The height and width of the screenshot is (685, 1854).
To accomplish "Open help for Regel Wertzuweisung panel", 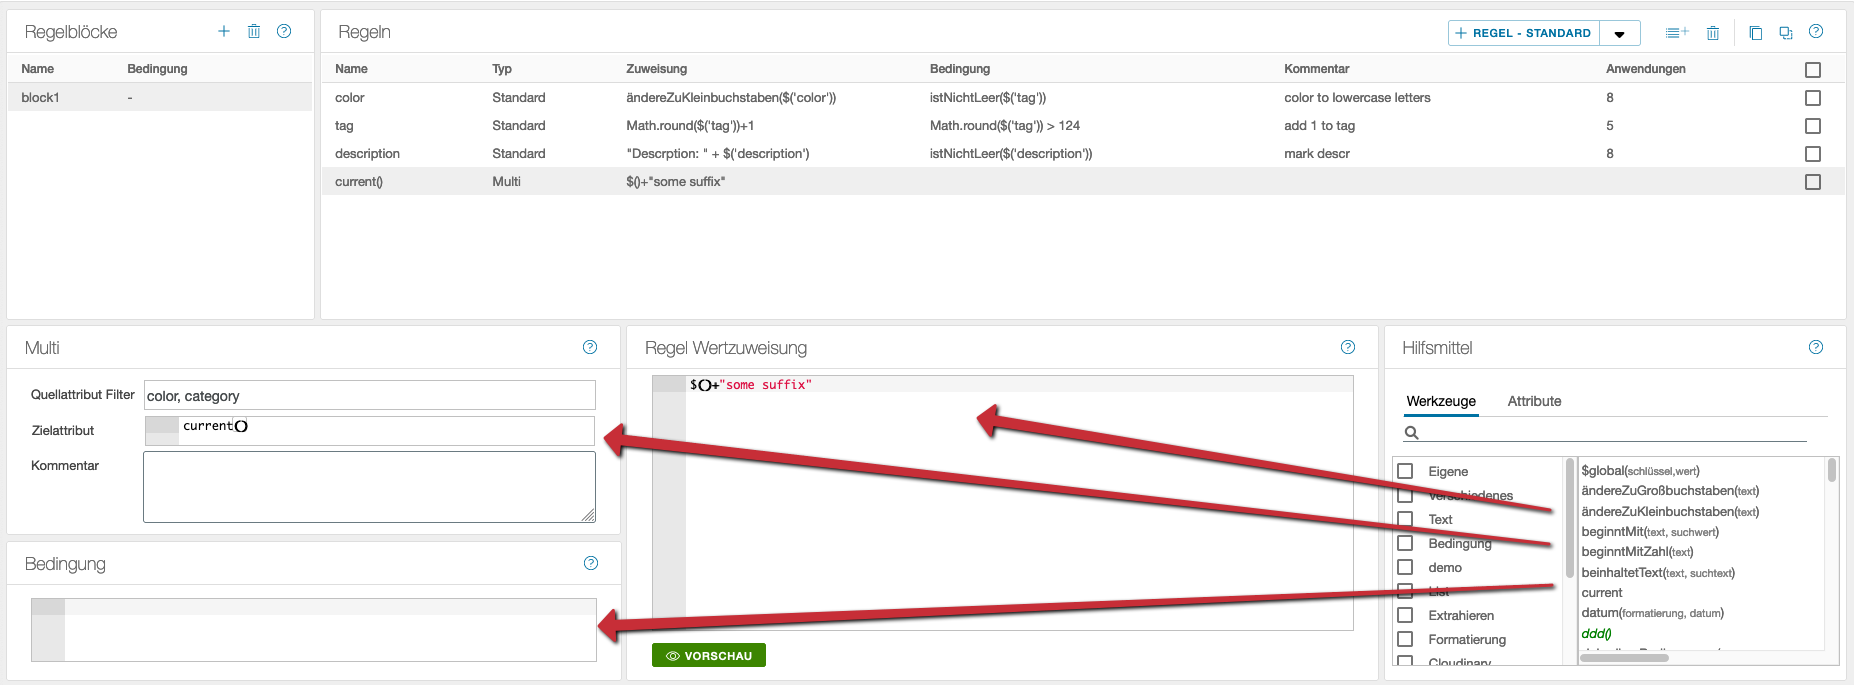I will point(1348,347).
